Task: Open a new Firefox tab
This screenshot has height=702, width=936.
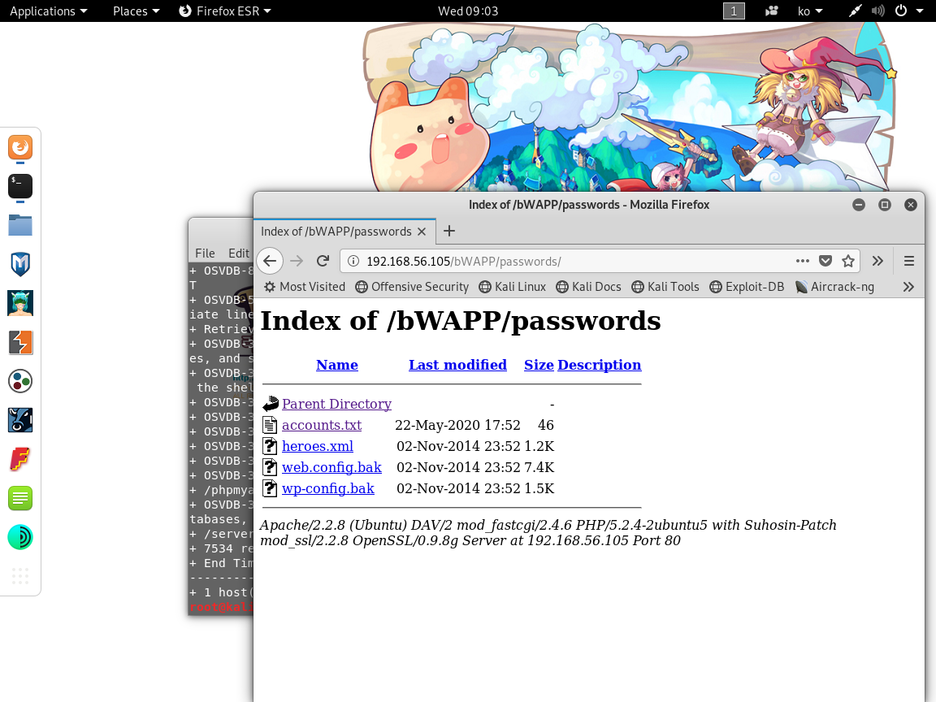Action: tap(449, 231)
